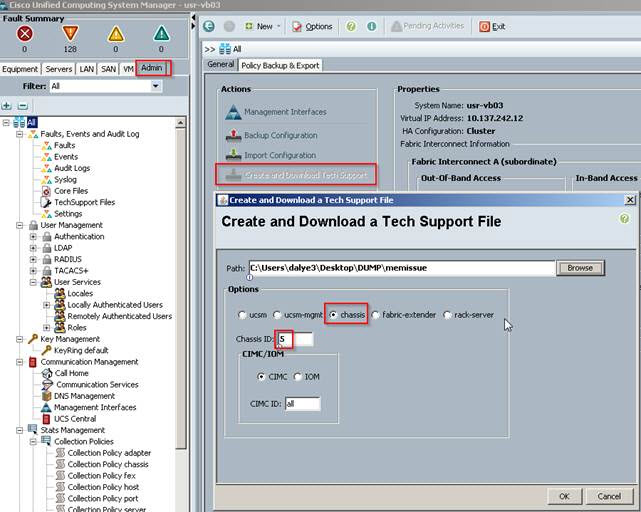Switch to the Policy Backup & Export tab
Image resolution: width=641 pixels, height=512 pixels.
click(279, 65)
